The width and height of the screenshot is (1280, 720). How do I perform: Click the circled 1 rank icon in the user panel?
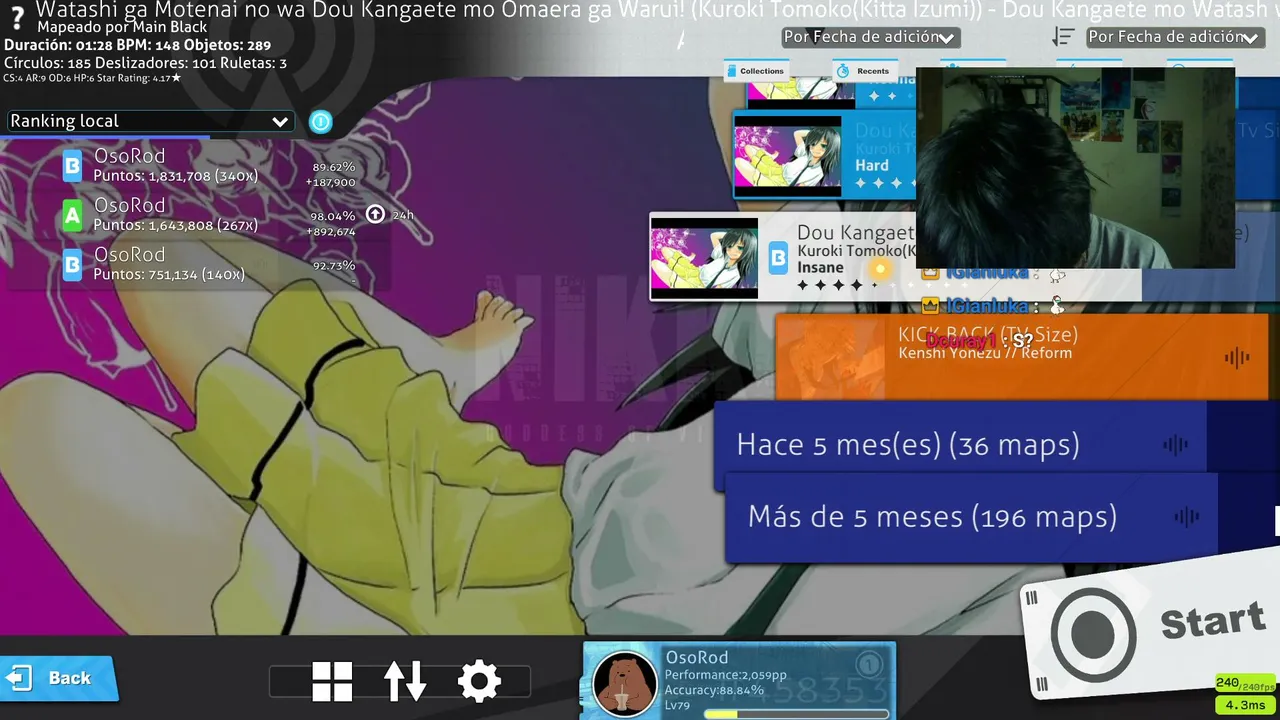[869, 663]
